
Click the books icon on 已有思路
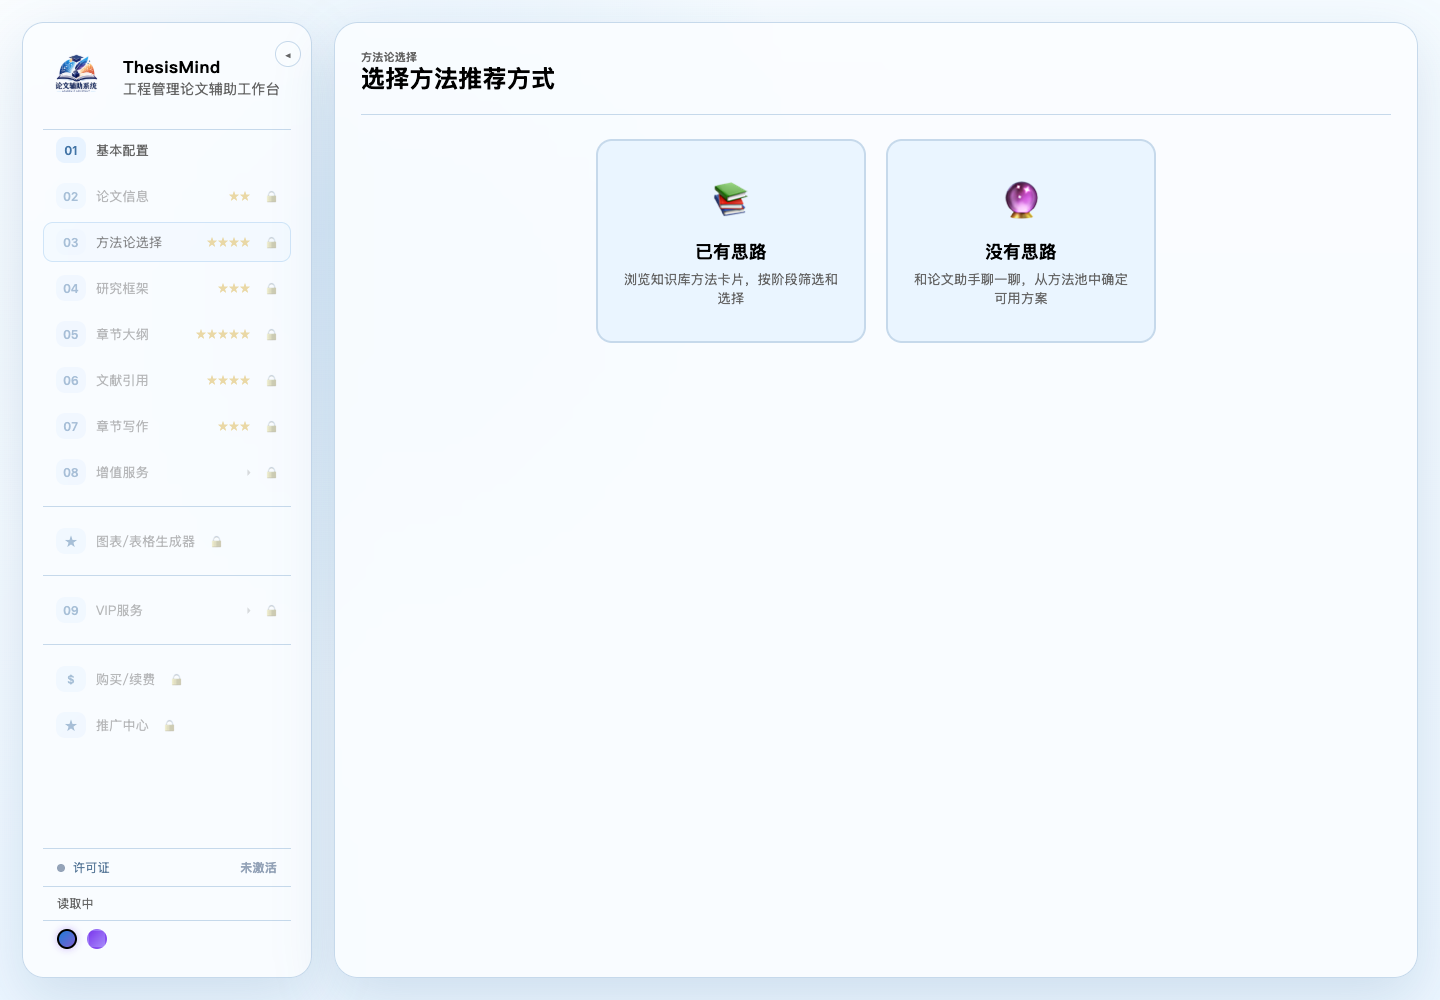[x=731, y=199]
